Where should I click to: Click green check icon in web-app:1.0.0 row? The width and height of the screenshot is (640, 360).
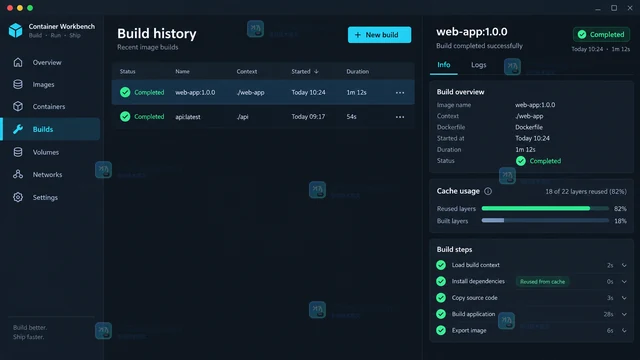click(125, 92)
